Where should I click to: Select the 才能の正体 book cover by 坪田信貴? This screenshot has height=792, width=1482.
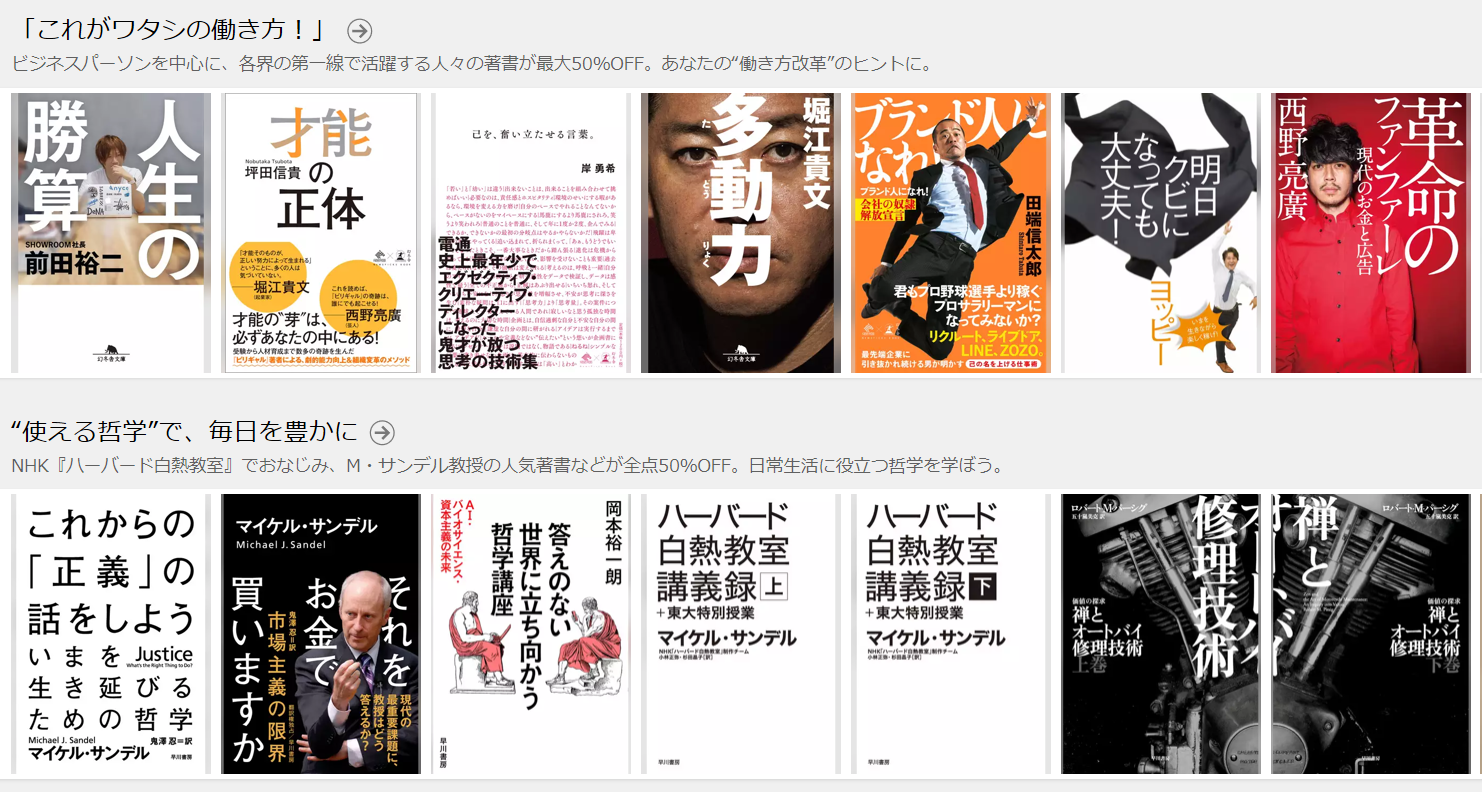point(320,233)
